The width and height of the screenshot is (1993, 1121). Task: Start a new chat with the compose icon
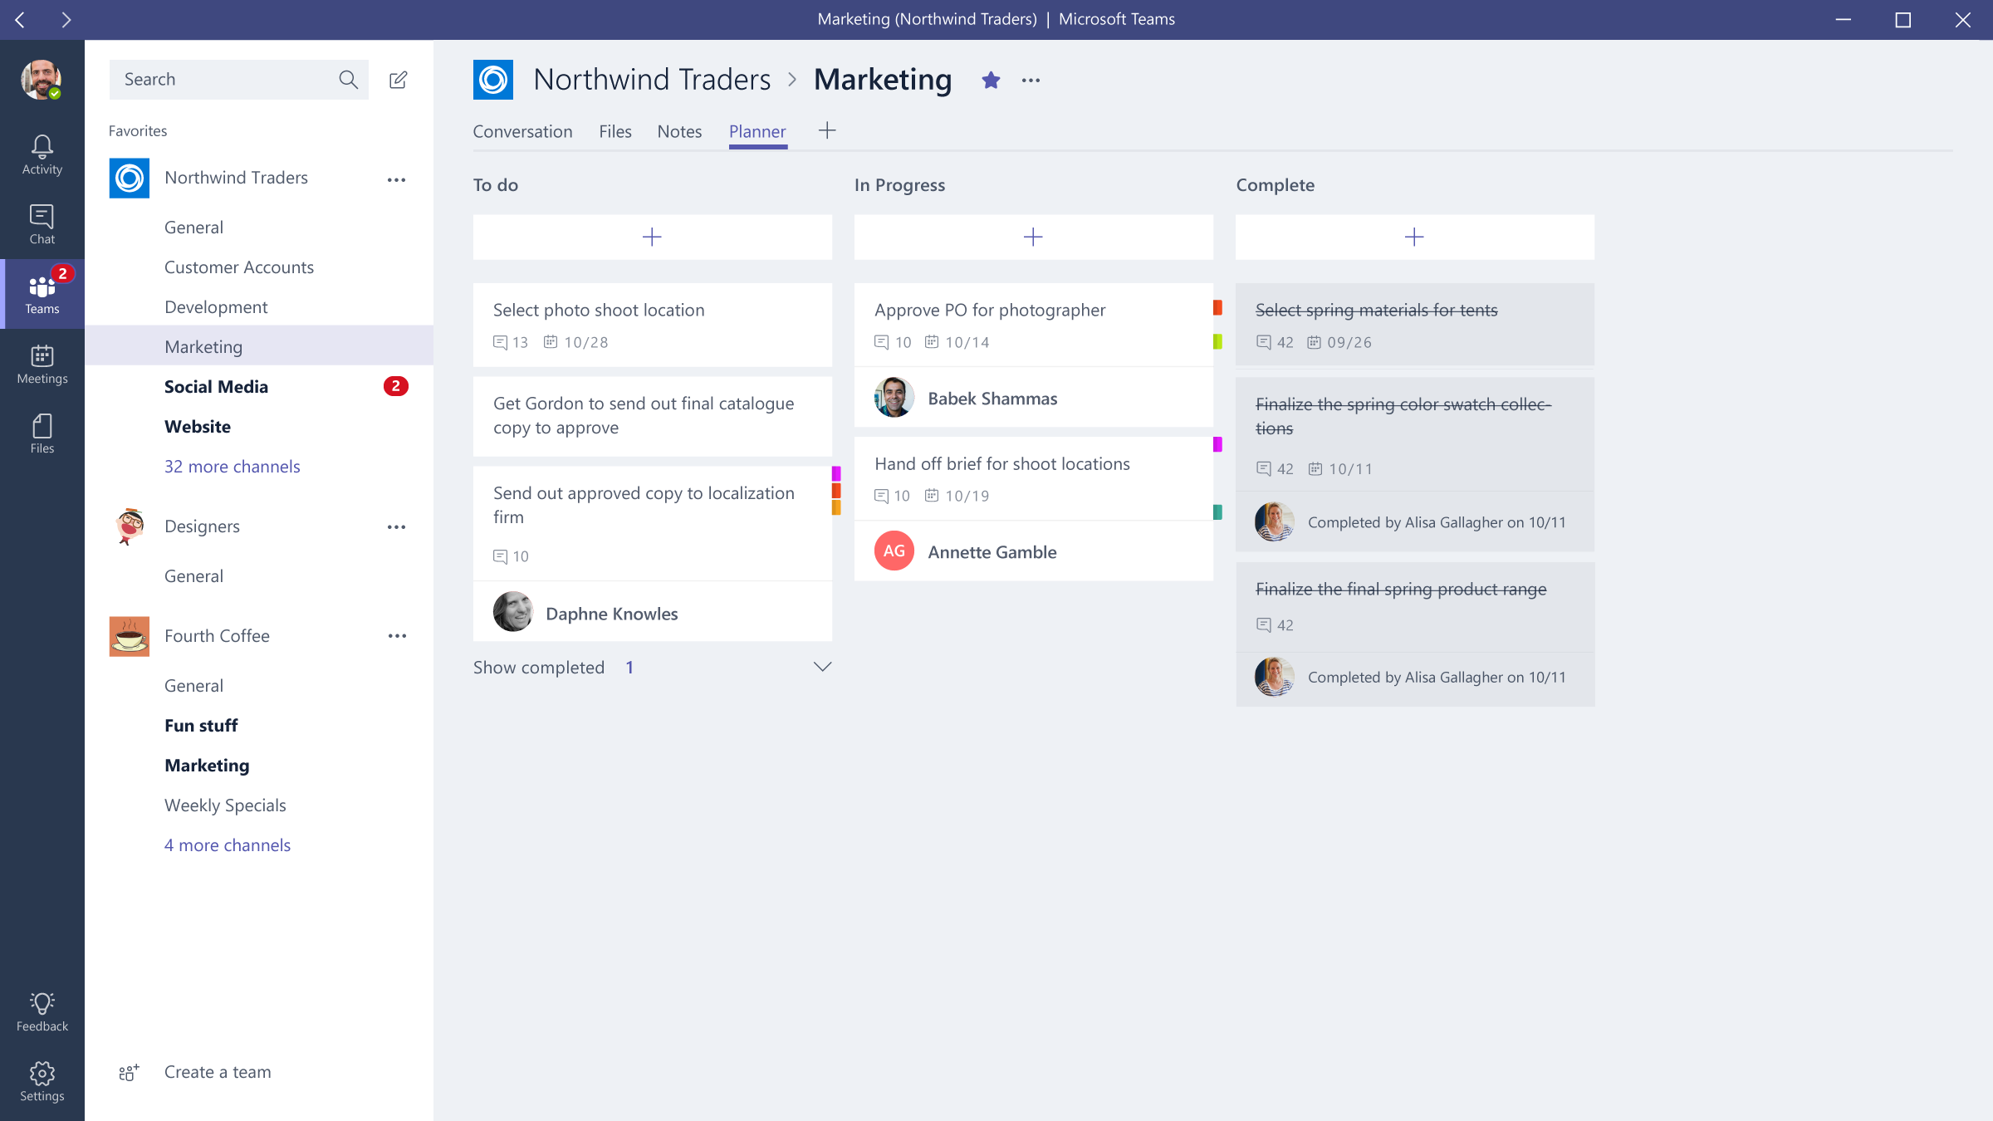[x=398, y=79]
